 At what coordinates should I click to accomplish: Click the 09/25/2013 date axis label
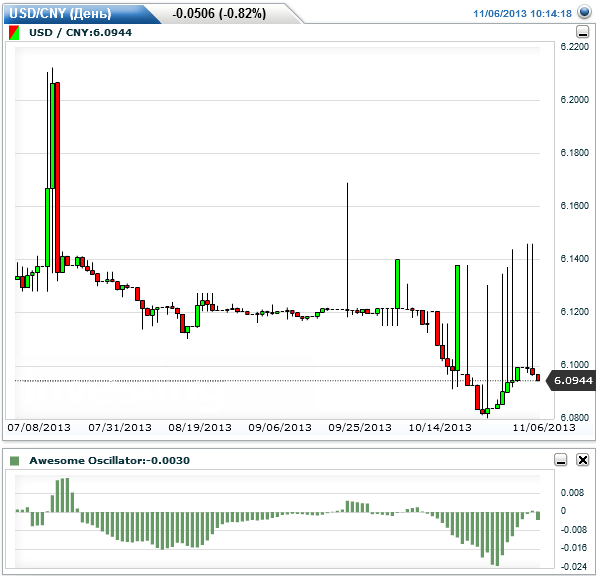click(360, 427)
